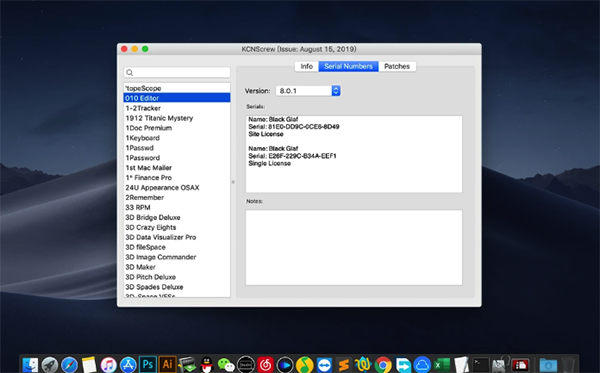
Task: Switch to the Info tab
Action: (307, 66)
